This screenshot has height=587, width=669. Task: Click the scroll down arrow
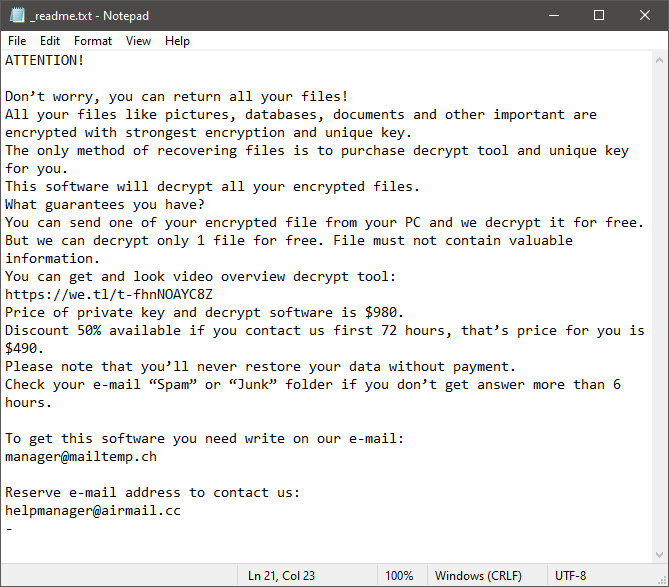point(658,553)
